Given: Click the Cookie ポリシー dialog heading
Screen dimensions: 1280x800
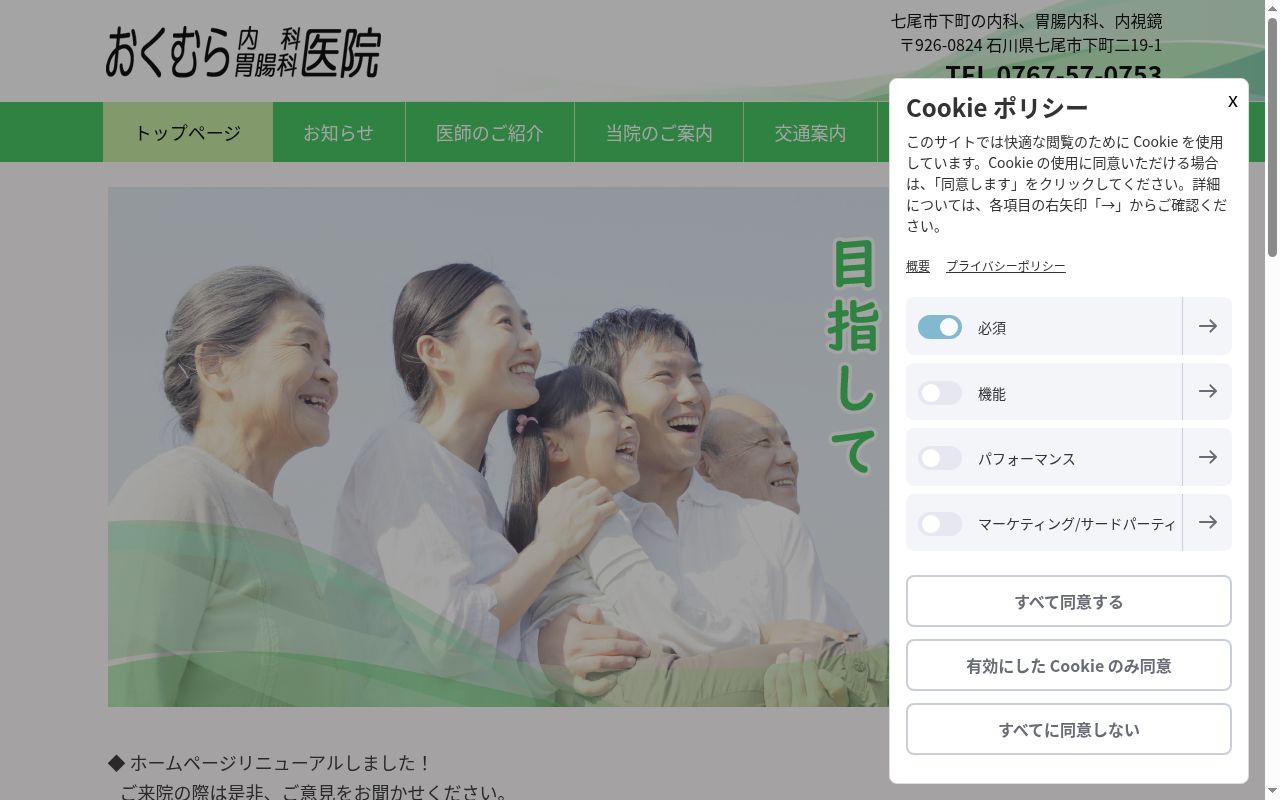Looking at the screenshot, I should (x=997, y=107).
